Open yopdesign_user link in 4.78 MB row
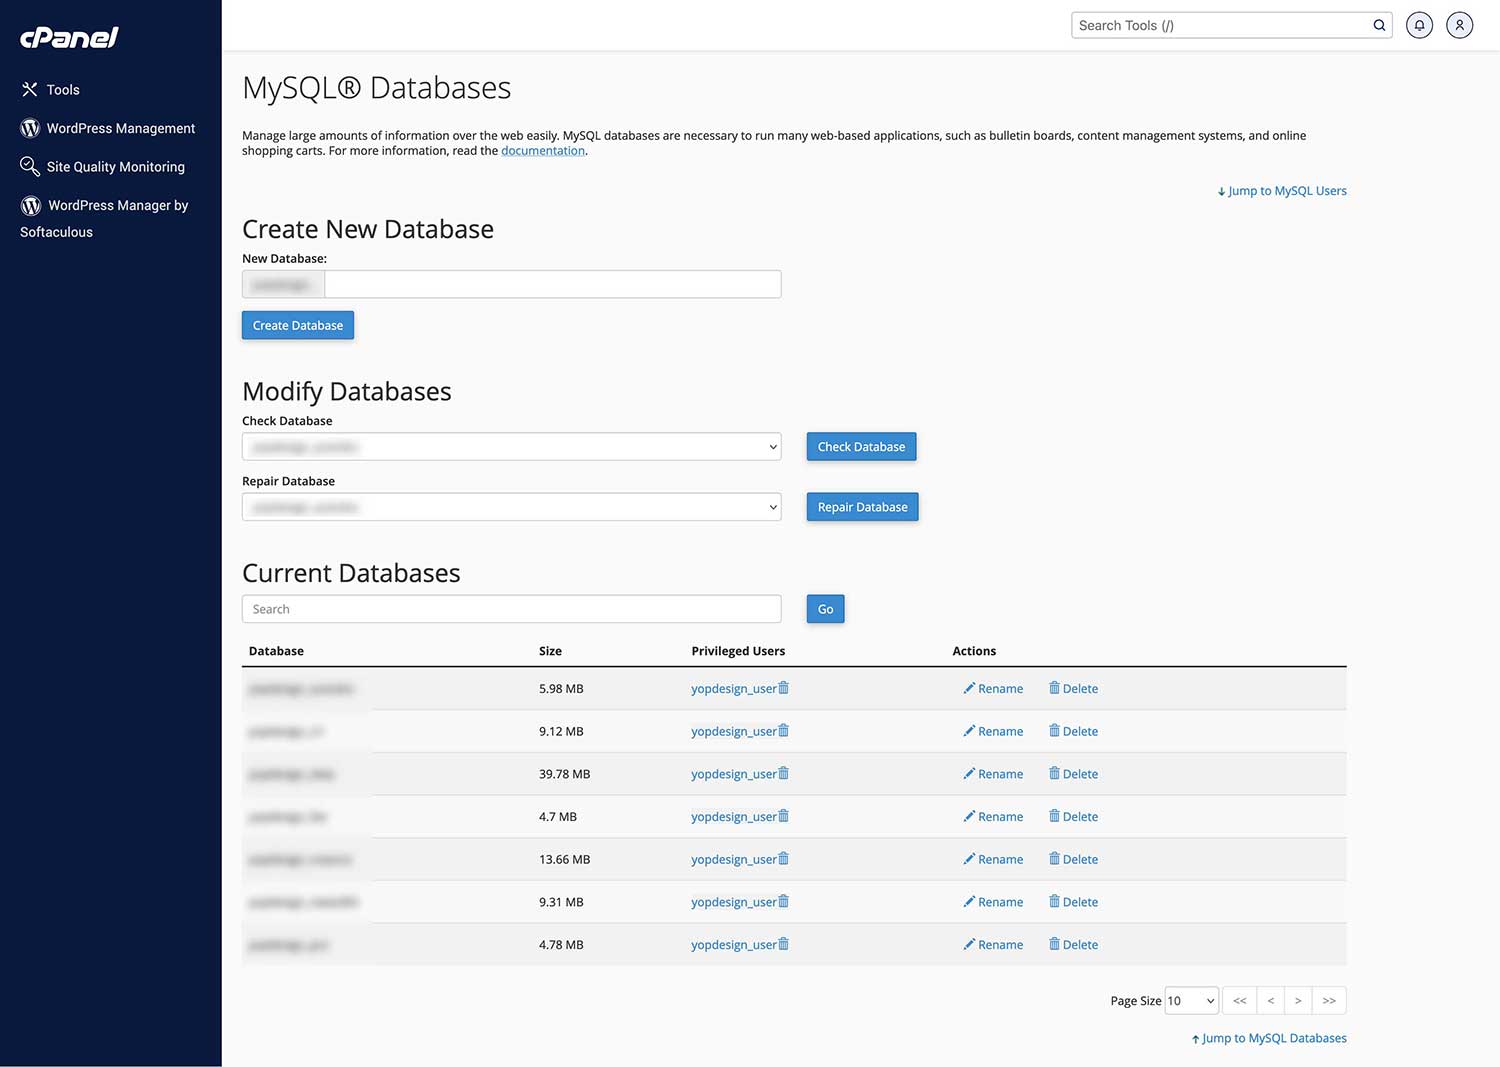This screenshot has width=1500, height=1067. coord(734,945)
